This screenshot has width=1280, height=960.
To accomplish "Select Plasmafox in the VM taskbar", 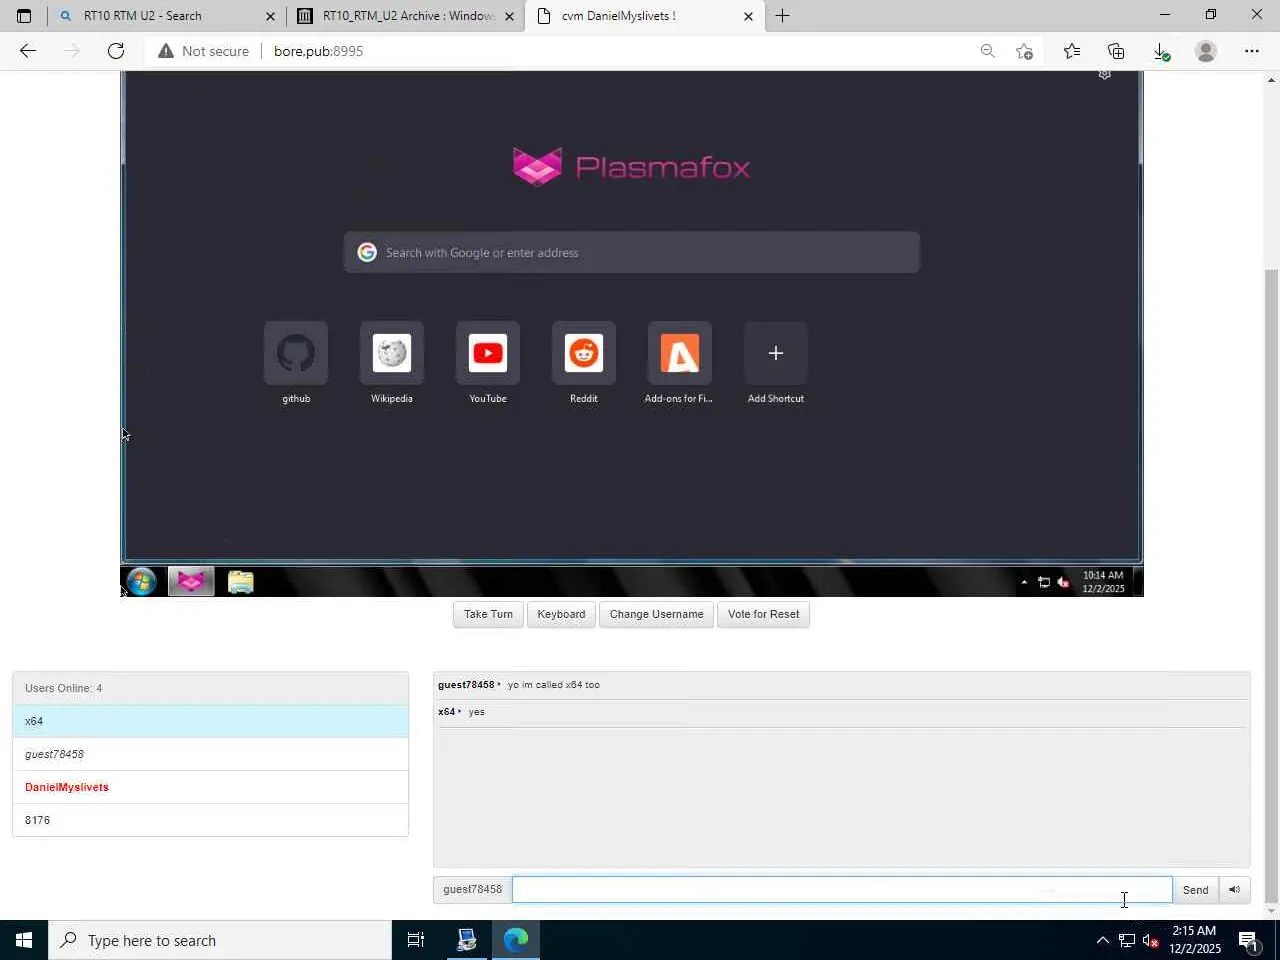I will (190, 581).
